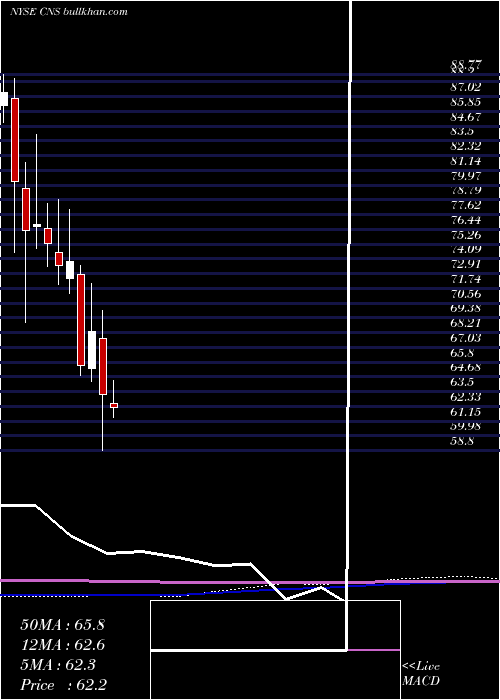Viewport: 500px width, 700px height.
Task: Click the 72.91 price axis label
Action: (466, 264)
